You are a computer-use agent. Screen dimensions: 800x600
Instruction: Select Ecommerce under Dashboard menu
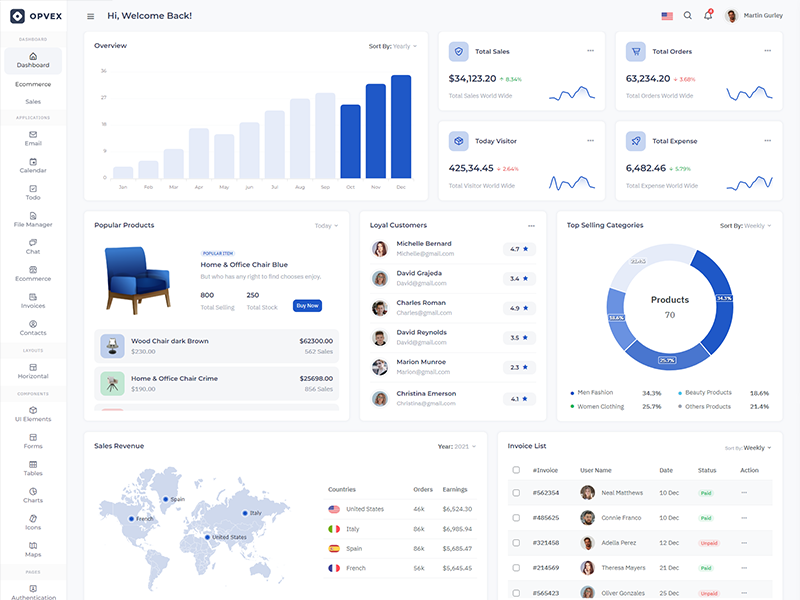tap(33, 84)
